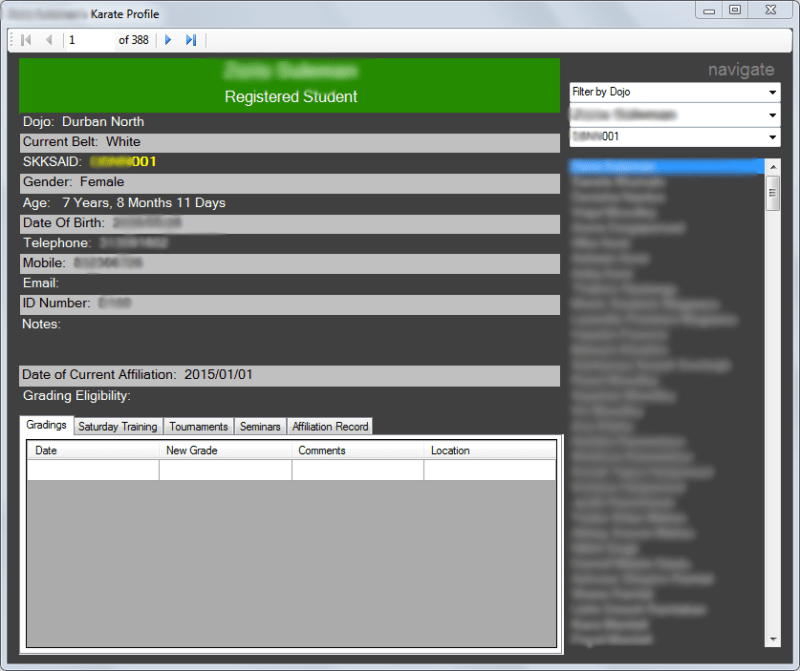Screen dimensions: 800x671
Task: Click the Date column header
Action: [x=93, y=451]
